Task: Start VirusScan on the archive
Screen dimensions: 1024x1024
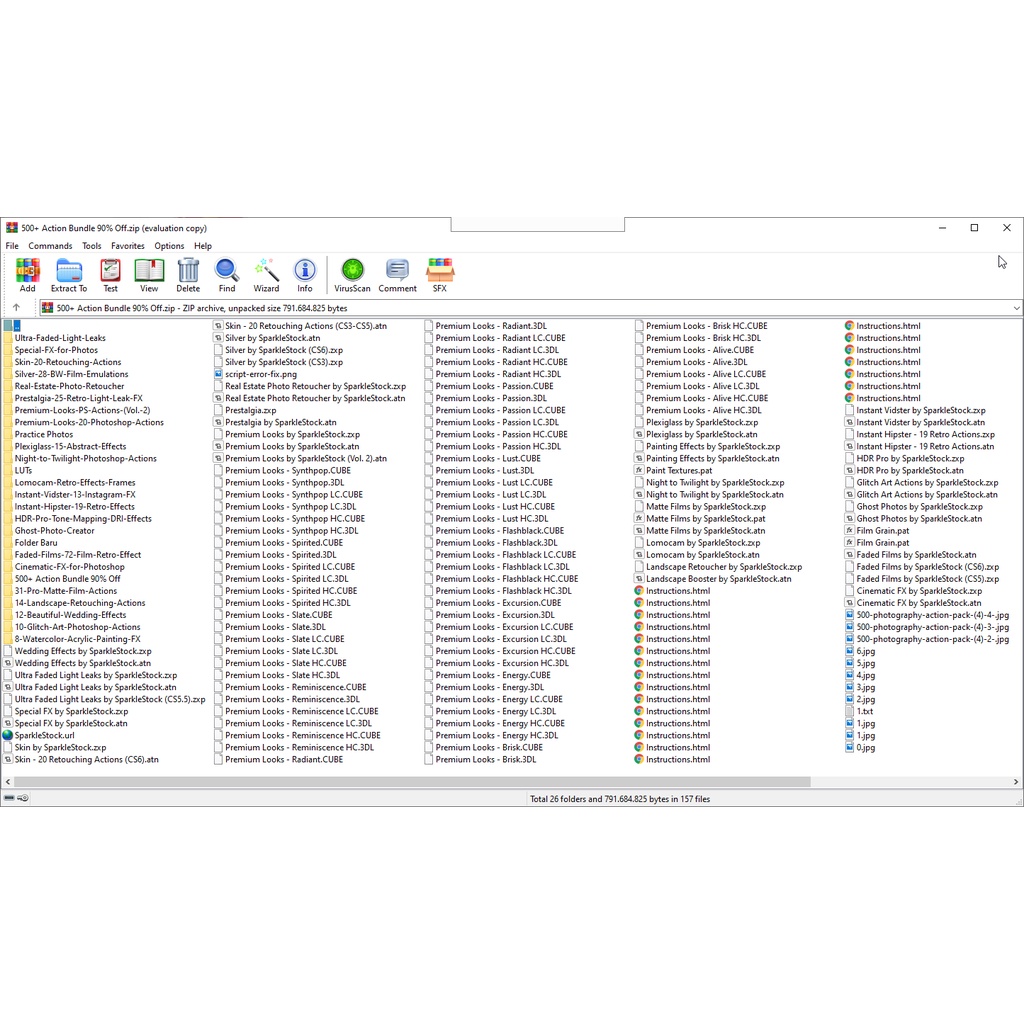Action: 352,274
